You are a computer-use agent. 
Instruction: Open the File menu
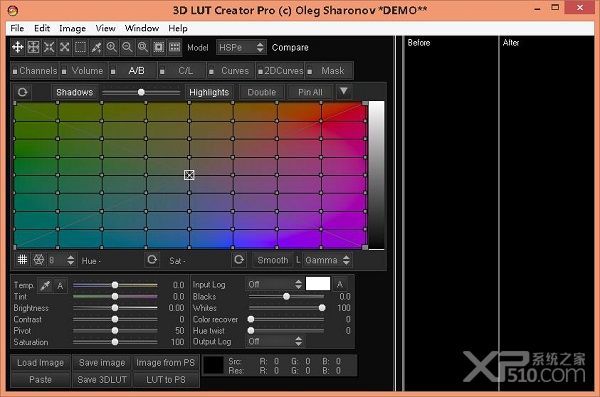[x=17, y=28]
